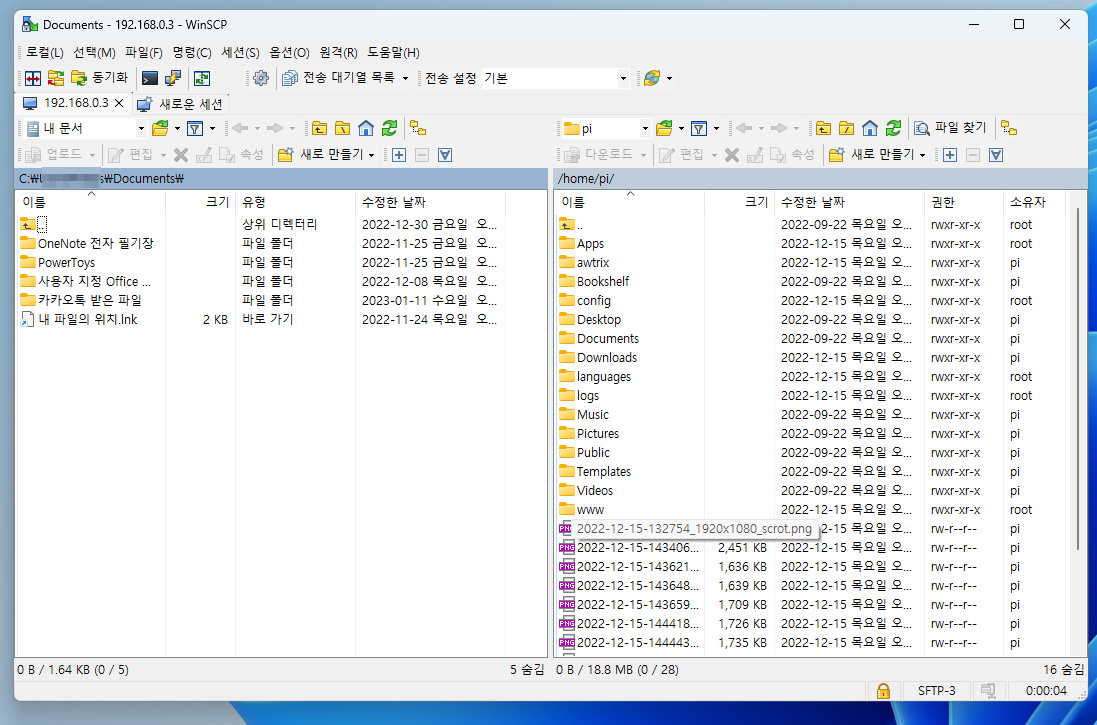This screenshot has height=725, width=1097.
Task: Click the settings gear icon in toolbar
Action: click(x=260, y=77)
